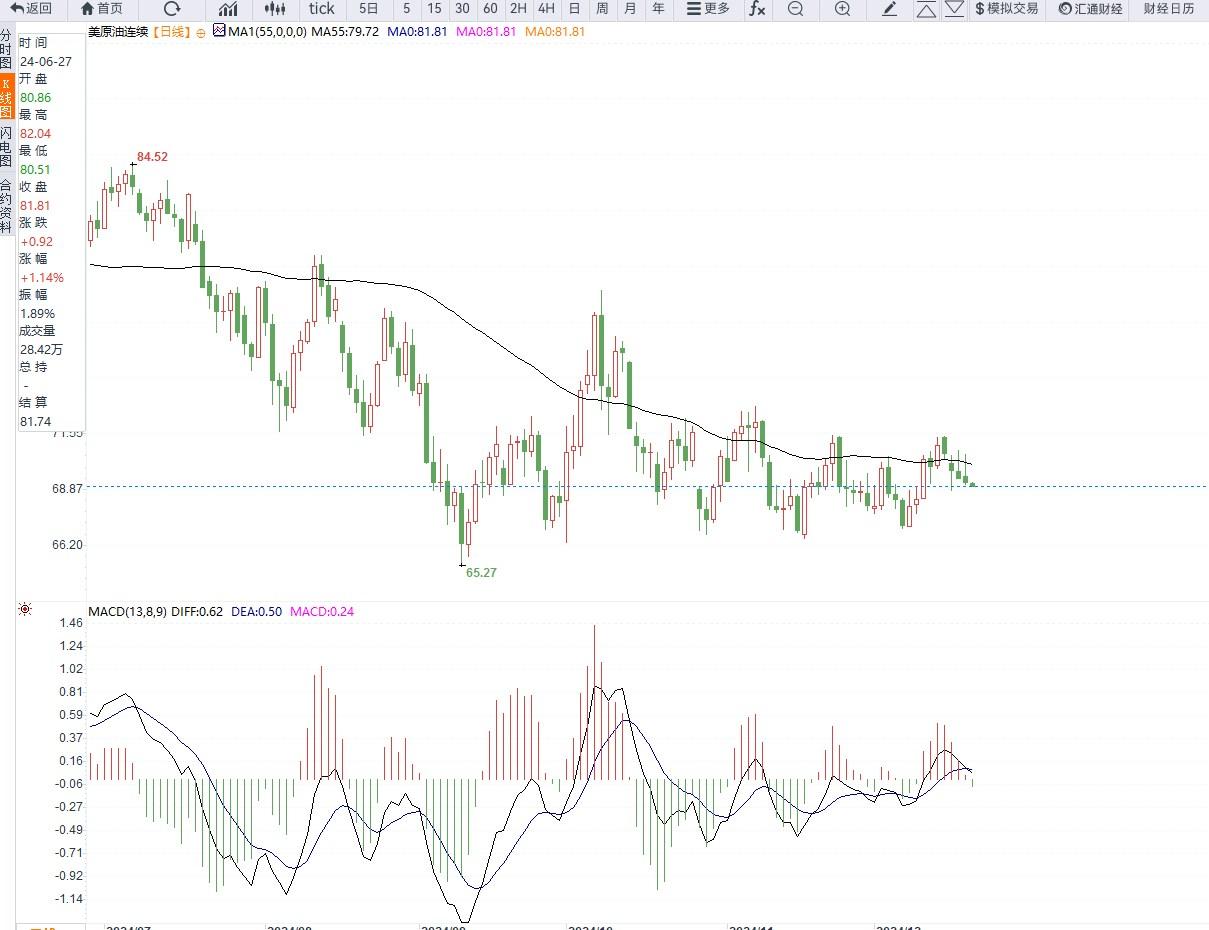Click the up-triangle expand icon in toolbar

click(926, 9)
